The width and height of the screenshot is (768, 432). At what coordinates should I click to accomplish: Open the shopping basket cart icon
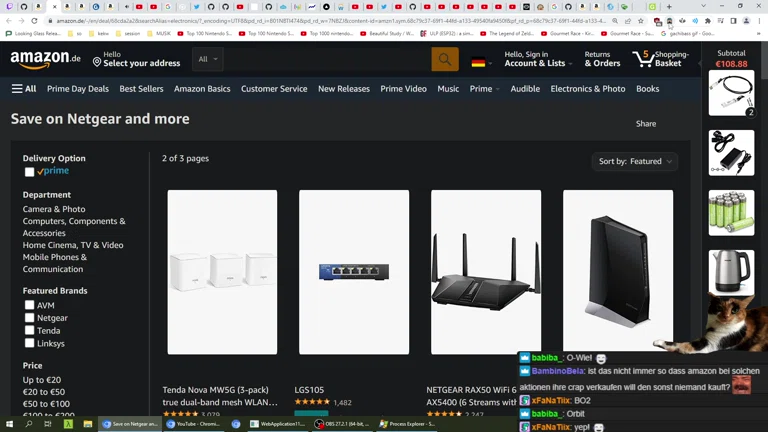point(643,59)
